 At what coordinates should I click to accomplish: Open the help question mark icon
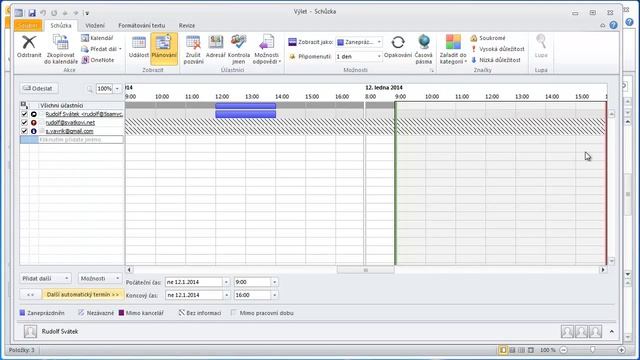click(613, 25)
